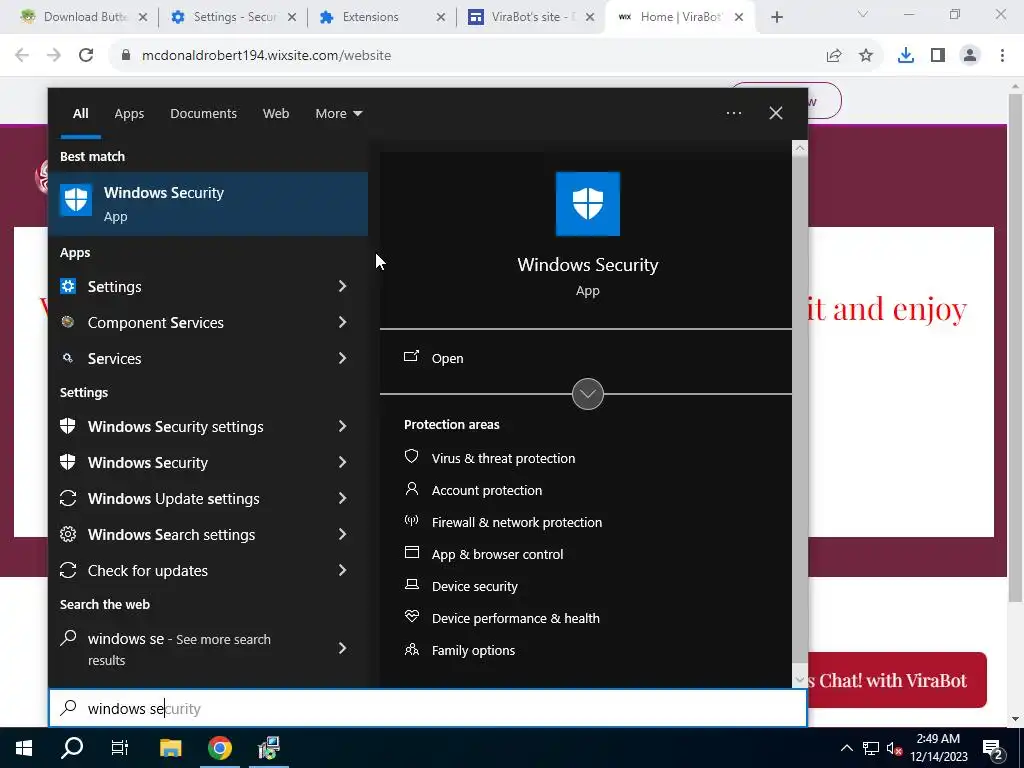Viewport: 1024px width, 768px height.
Task: Click the Chrome address bar URL
Action: (x=266, y=56)
